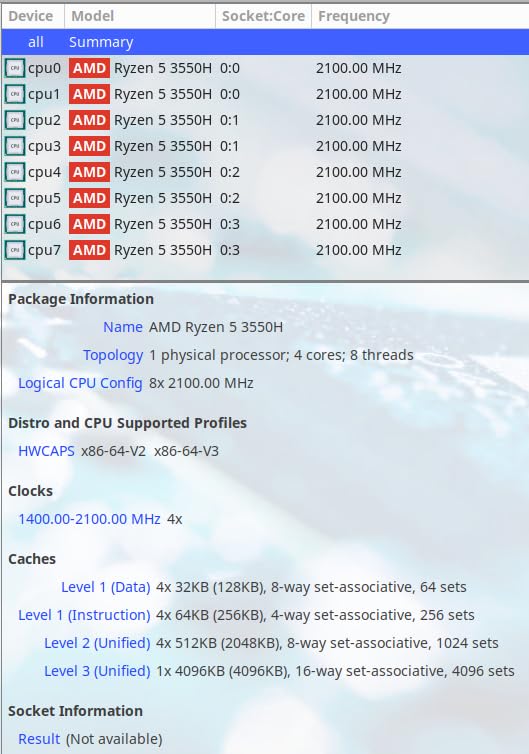Click the cpu0 chip icon
Image resolution: width=529 pixels, height=754 pixels.
[14, 68]
